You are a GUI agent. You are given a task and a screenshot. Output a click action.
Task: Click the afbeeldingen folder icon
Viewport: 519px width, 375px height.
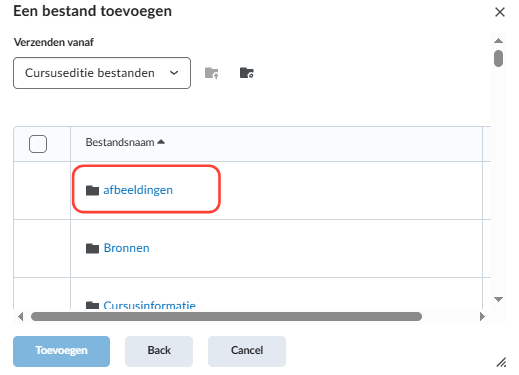click(92, 190)
